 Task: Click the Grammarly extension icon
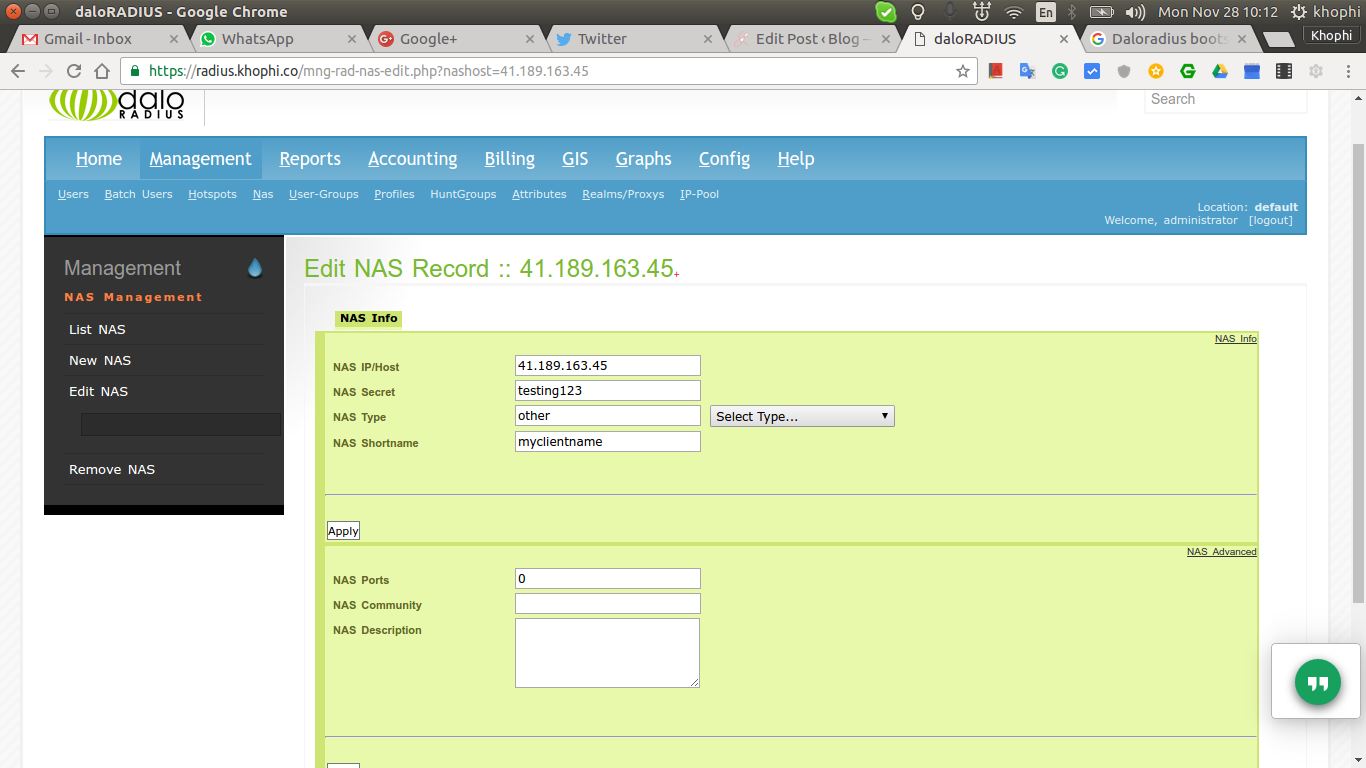click(x=1060, y=71)
